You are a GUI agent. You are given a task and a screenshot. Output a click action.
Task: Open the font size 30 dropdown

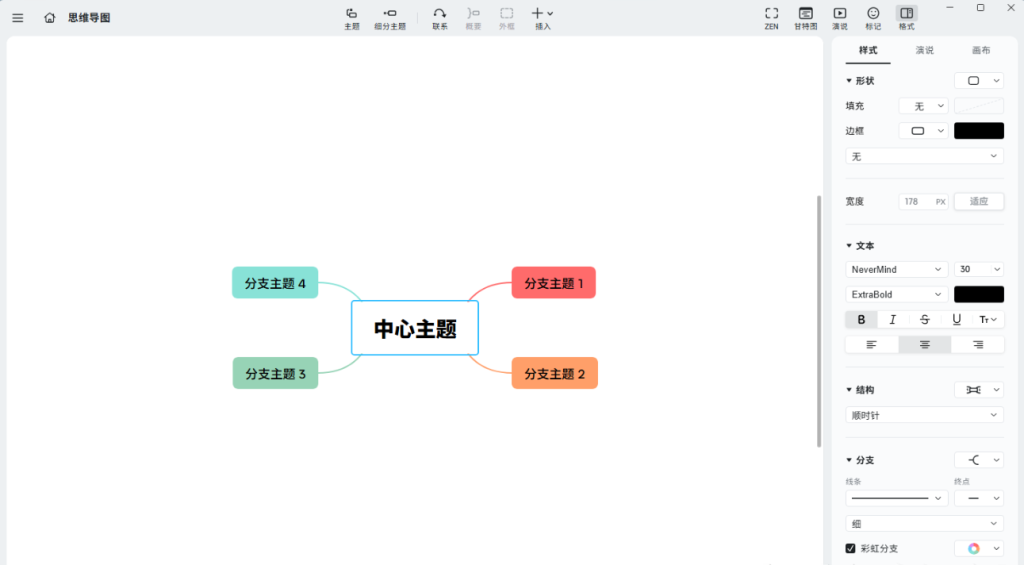point(978,269)
